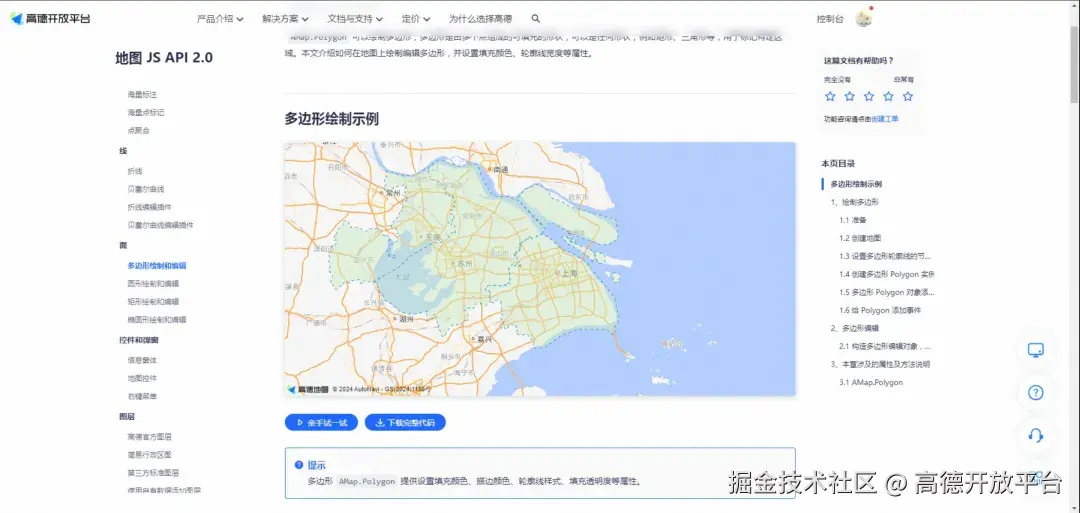This screenshot has width=1080, height=513.
Task: Rate the doc with the second star
Action: pyautogui.click(x=849, y=96)
